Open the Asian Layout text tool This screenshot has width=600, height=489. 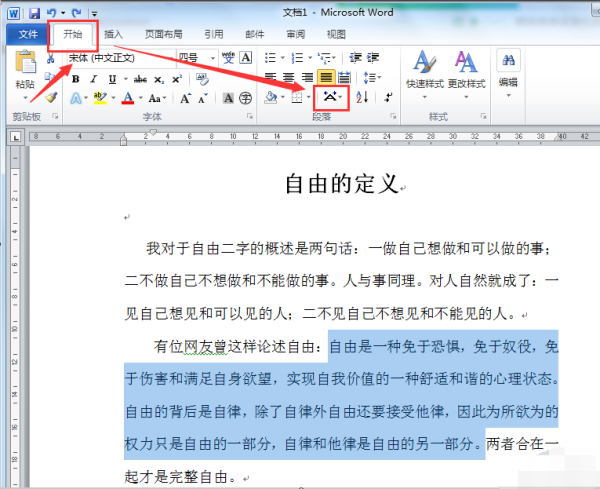click(331, 97)
